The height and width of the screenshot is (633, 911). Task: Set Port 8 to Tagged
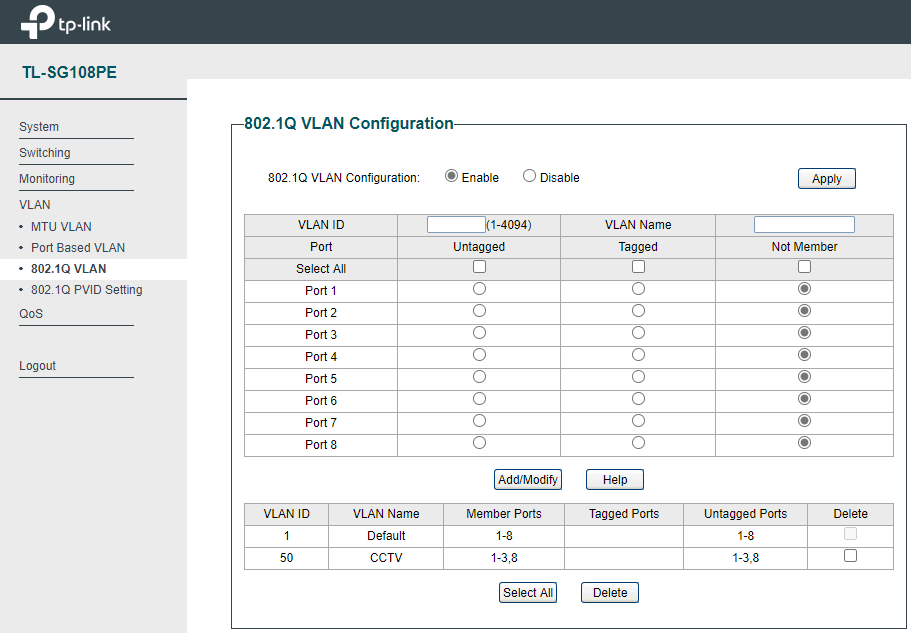(x=639, y=443)
